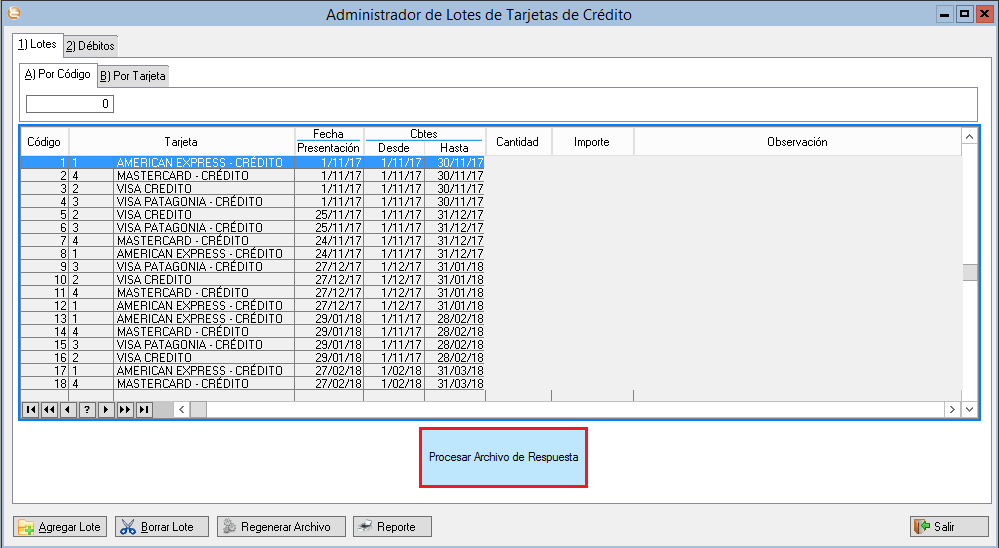Click the question mark navigator button
The width and height of the screenshot is (999, 548).
87,410
